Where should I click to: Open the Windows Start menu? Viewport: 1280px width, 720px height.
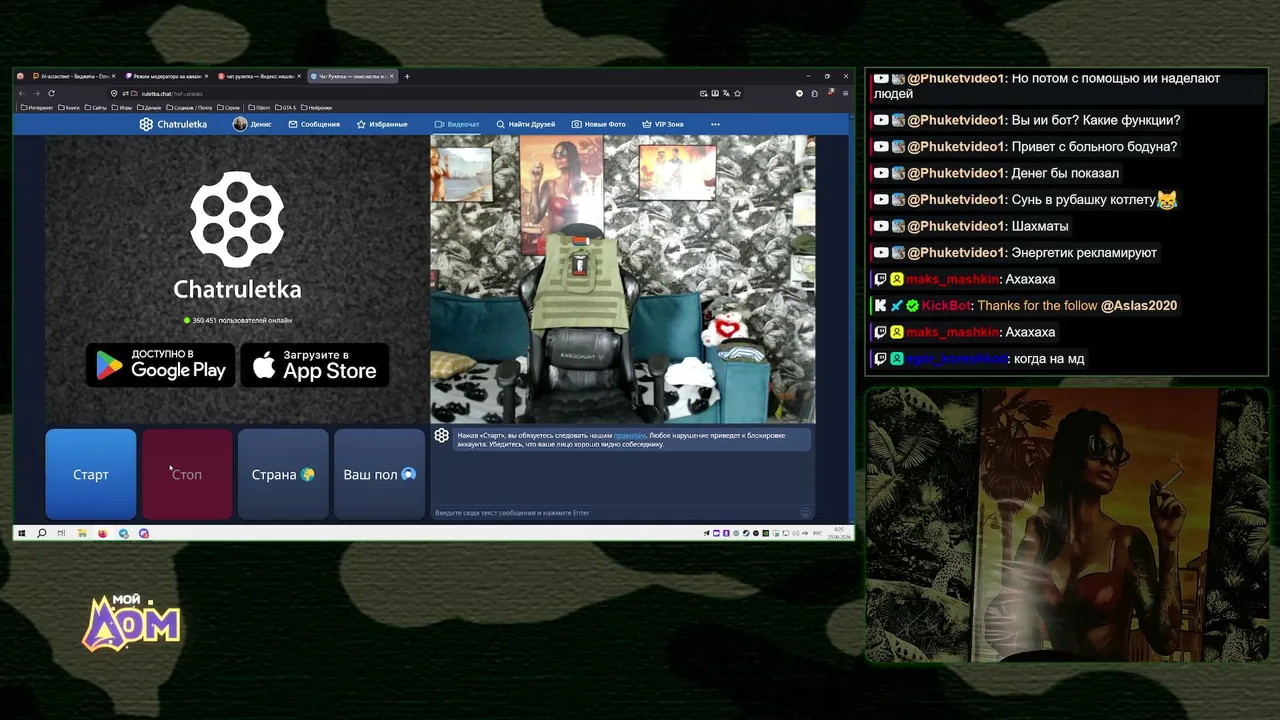21,533
